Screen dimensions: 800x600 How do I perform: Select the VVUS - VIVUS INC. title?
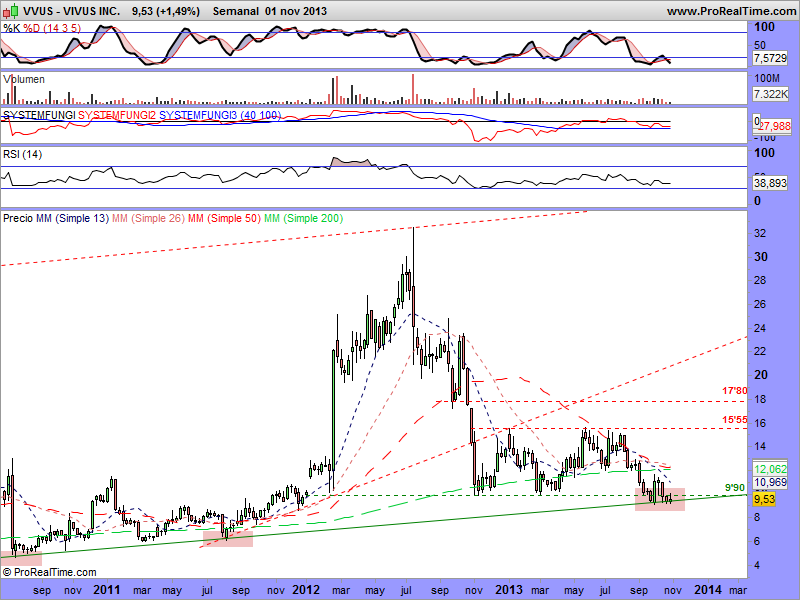coord(72,11)
